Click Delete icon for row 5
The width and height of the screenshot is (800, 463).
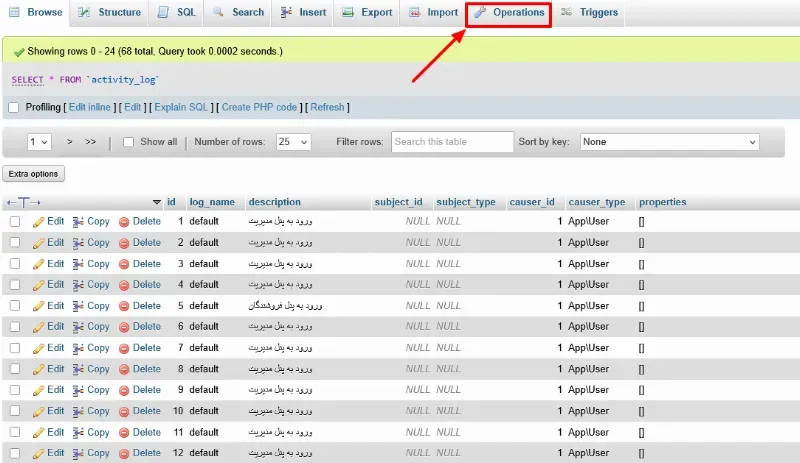tap(124, 306)
